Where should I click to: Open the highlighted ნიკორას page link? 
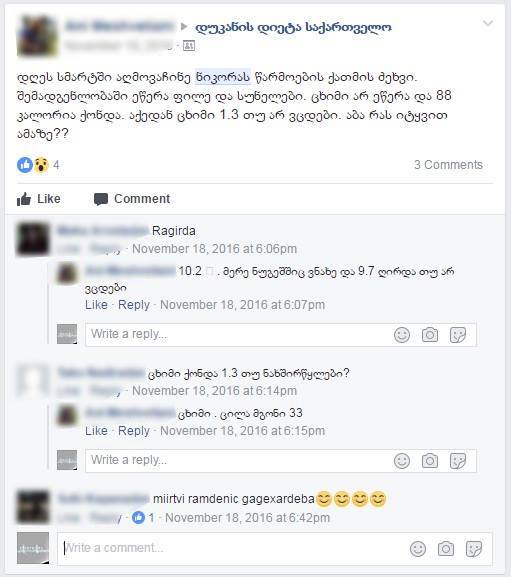[223, 77]
